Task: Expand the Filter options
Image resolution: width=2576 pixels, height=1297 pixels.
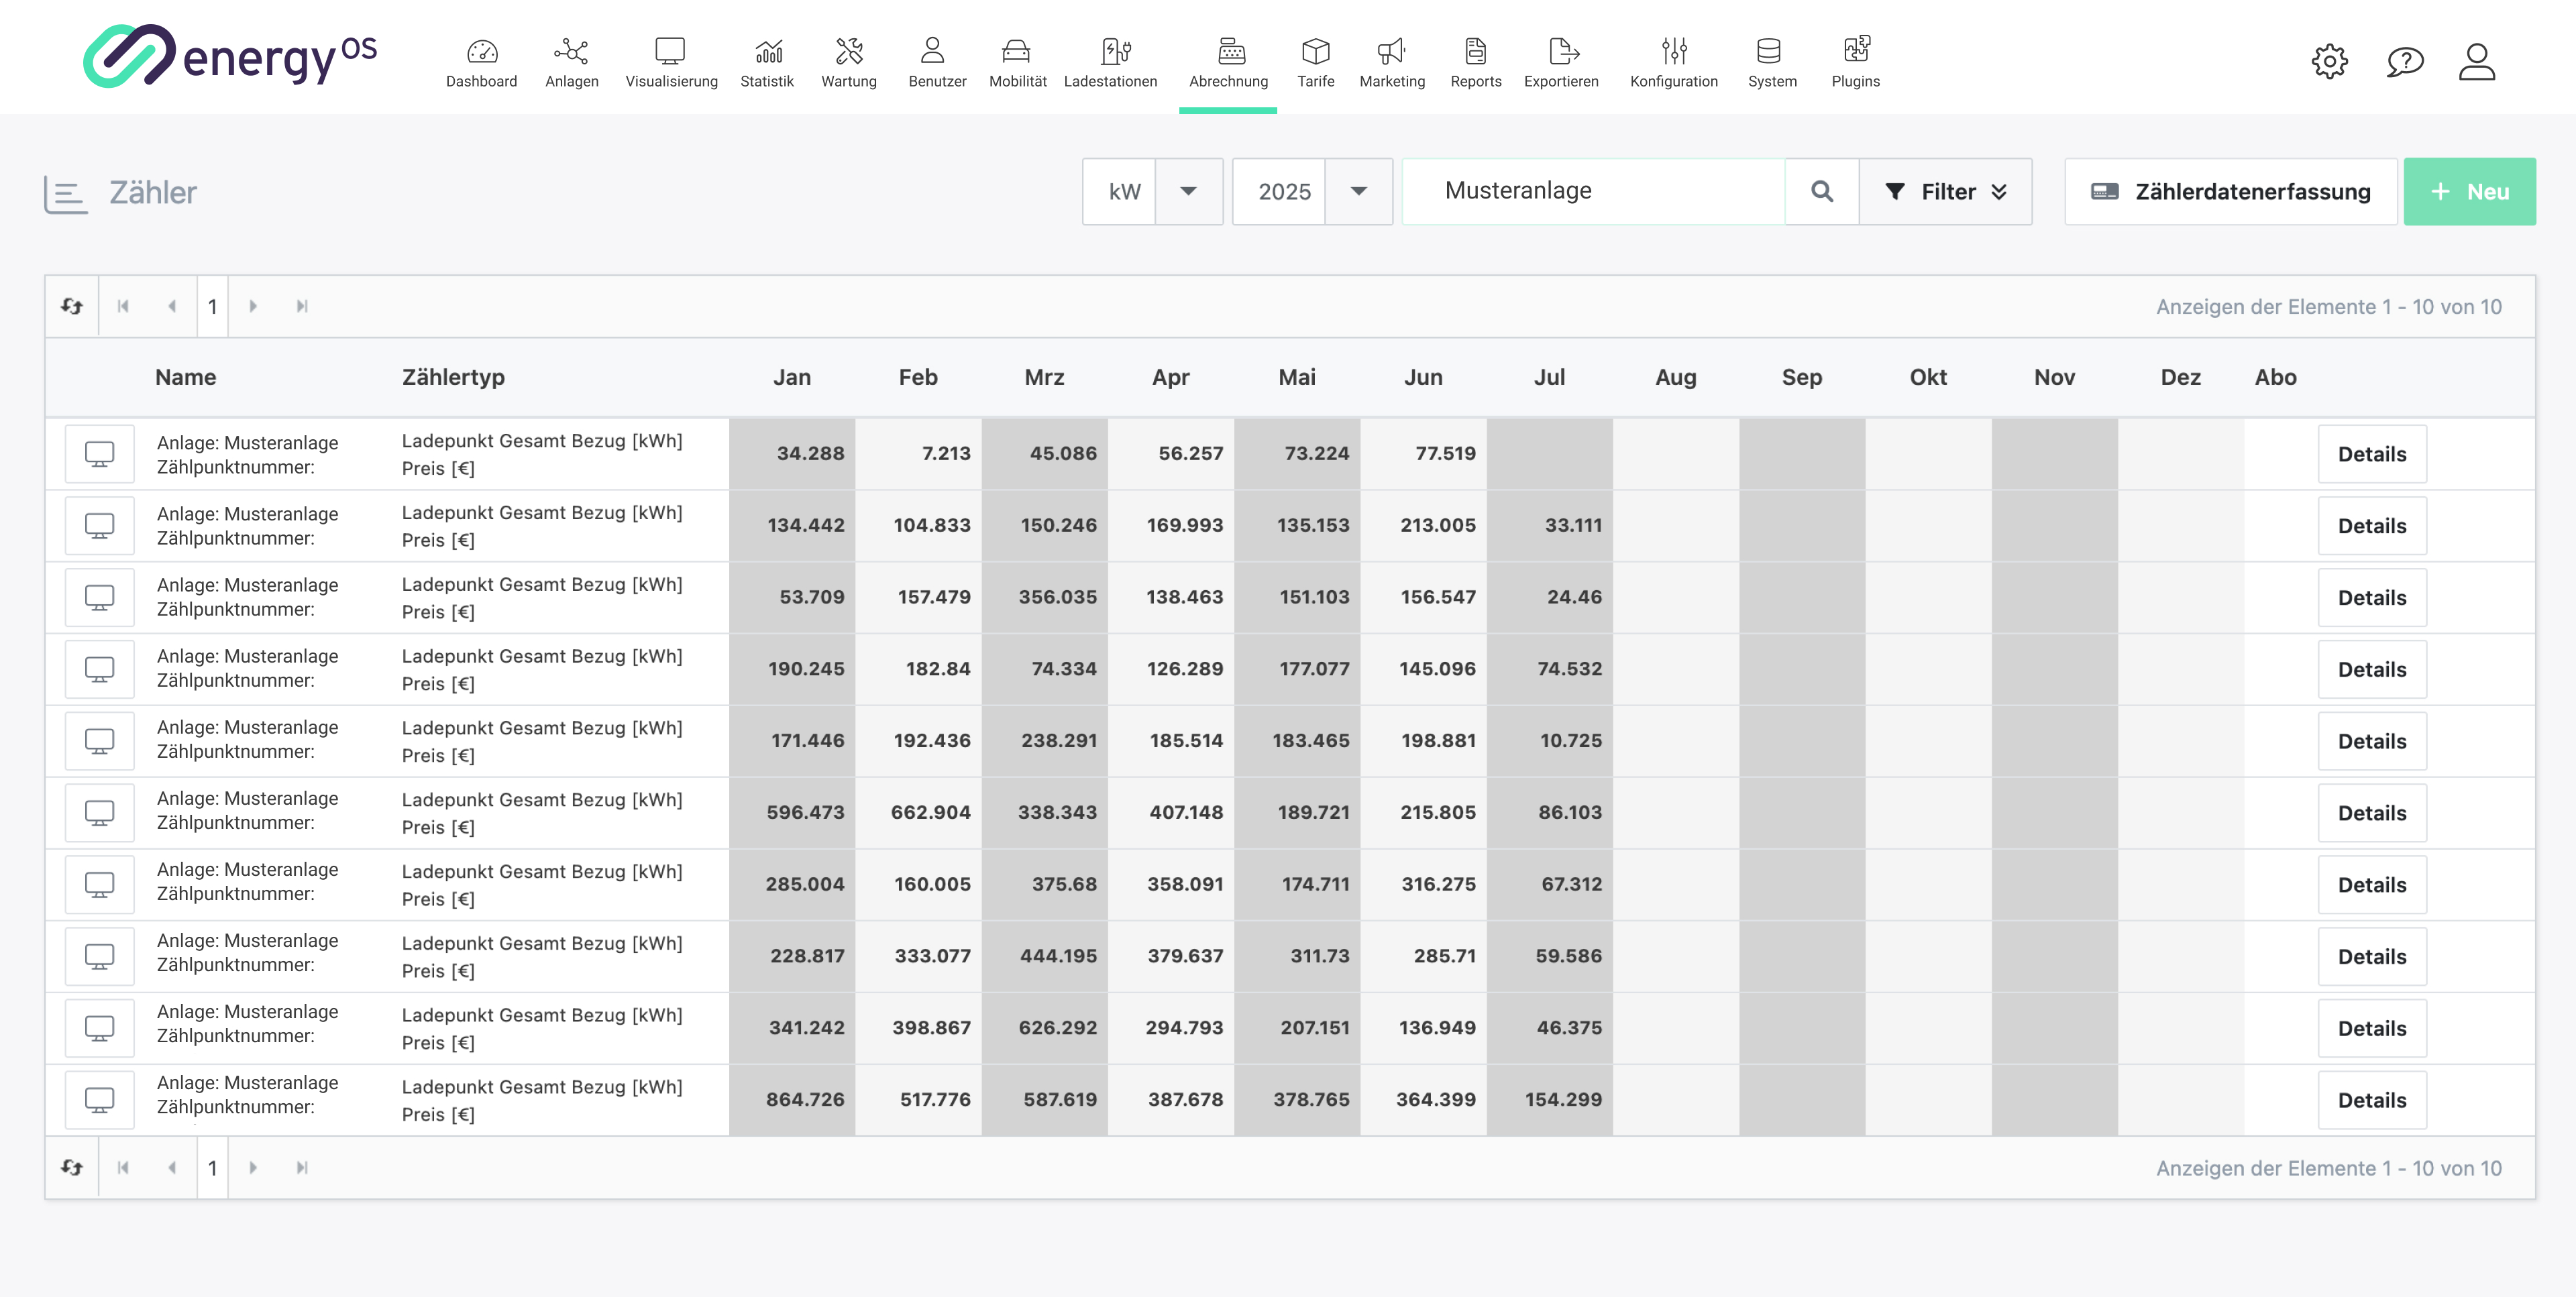Action: pyautogui.click(x=1945, y=191)
